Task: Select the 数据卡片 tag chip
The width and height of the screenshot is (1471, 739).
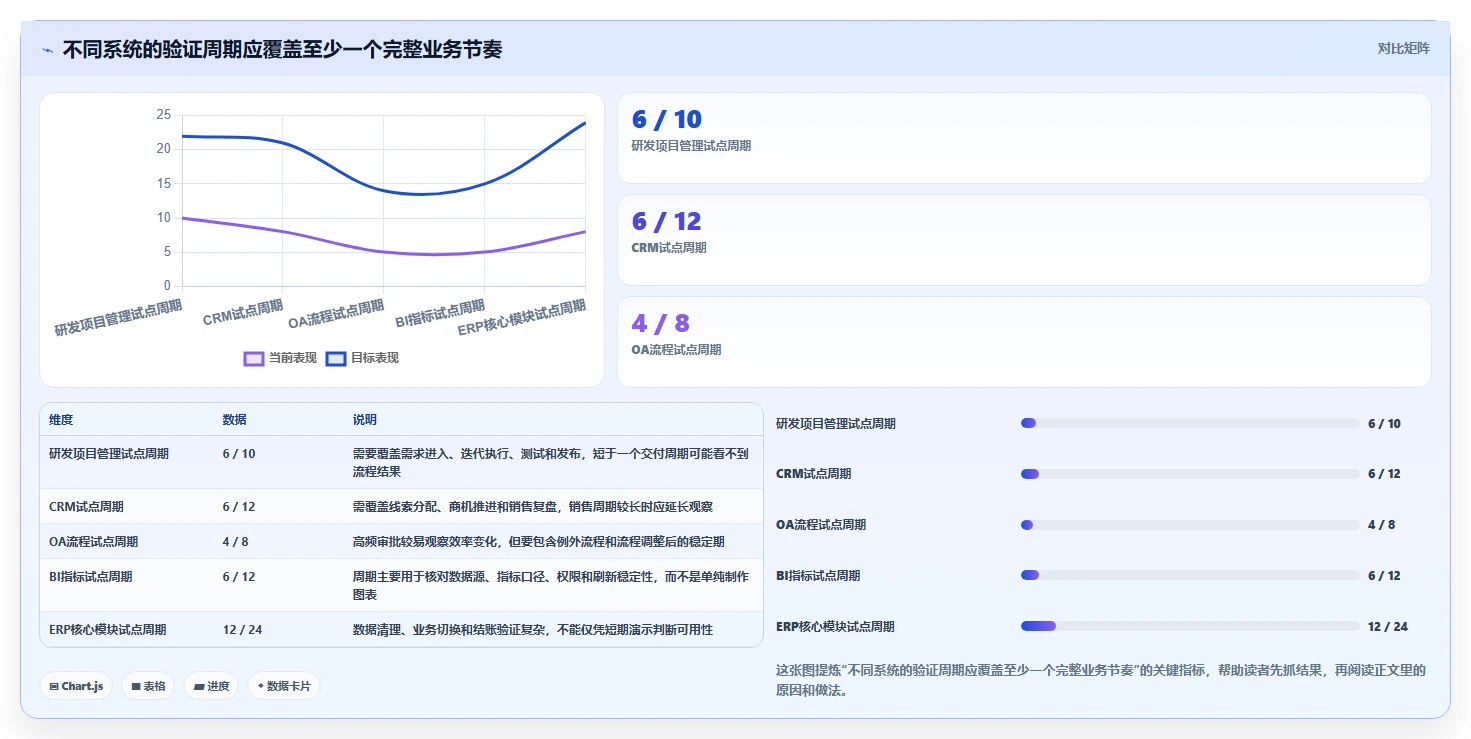Action: [x=284, y=686]
